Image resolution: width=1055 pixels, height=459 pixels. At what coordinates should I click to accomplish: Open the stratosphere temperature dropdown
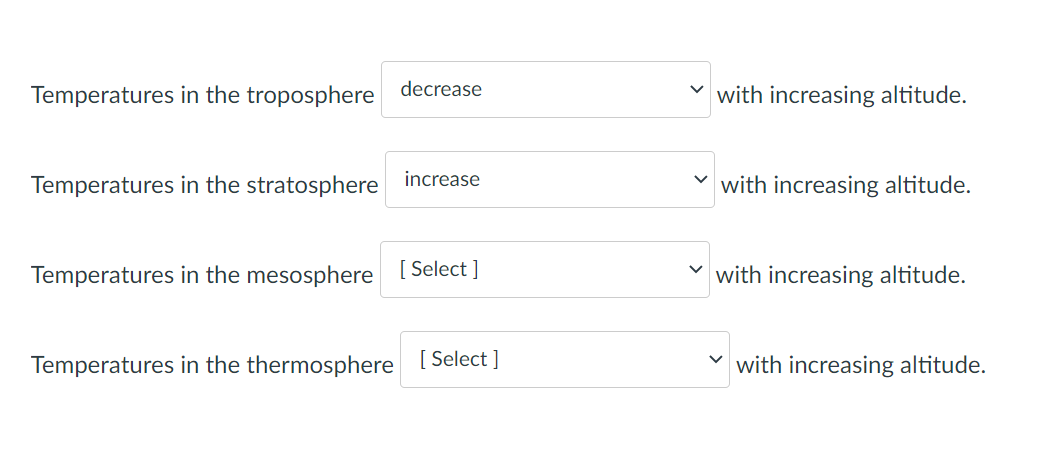[549, 180]
